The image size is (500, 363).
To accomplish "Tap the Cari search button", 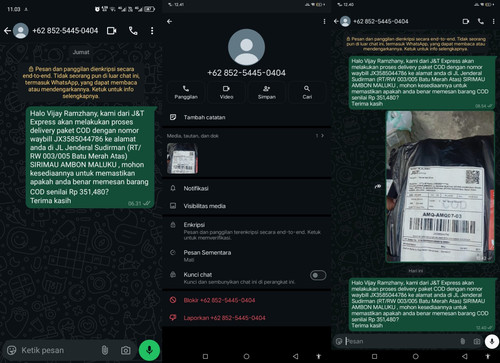I will click(x=307, y=92).
